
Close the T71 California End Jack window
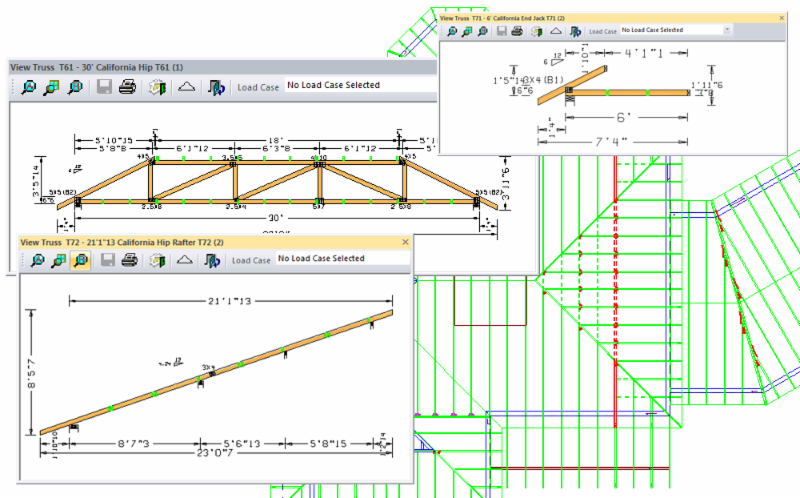click(780, 18)
